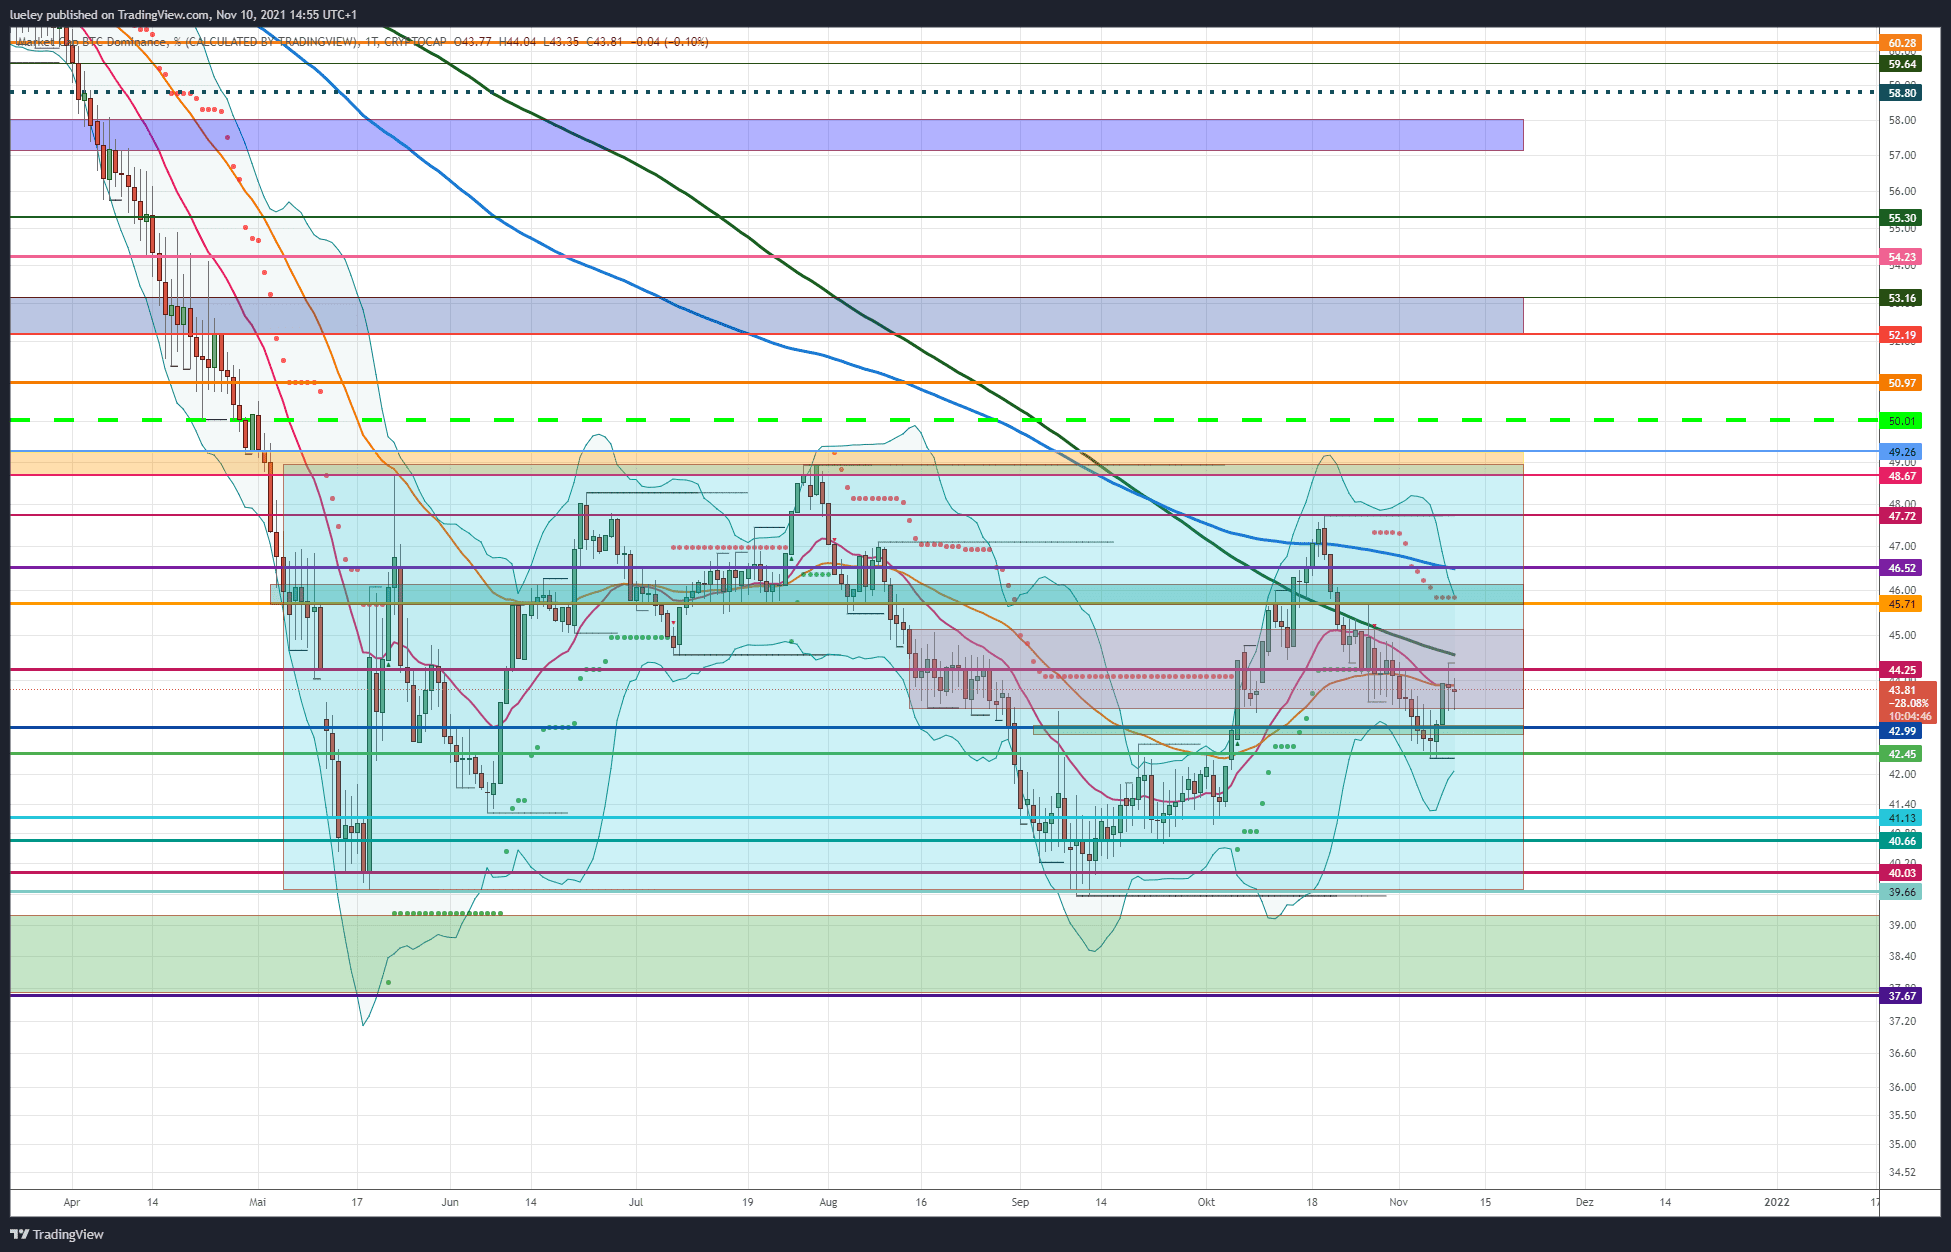Click the 58.80 dotted-line price label

point(1902,93)
